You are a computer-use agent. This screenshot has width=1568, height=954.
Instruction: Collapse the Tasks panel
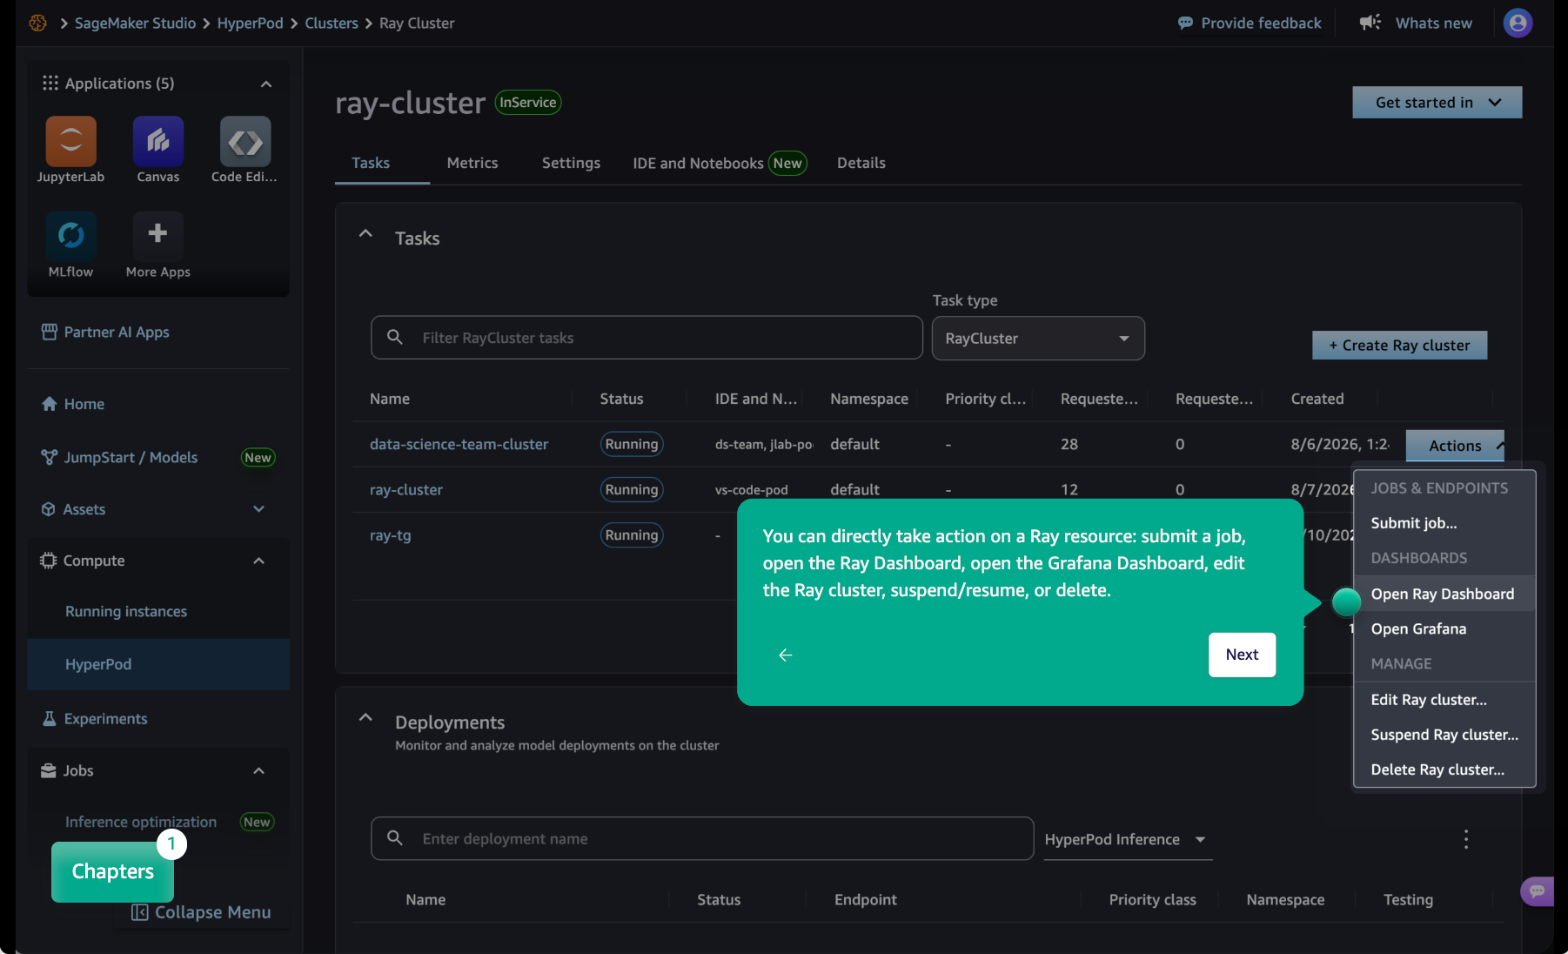[366, 234]
